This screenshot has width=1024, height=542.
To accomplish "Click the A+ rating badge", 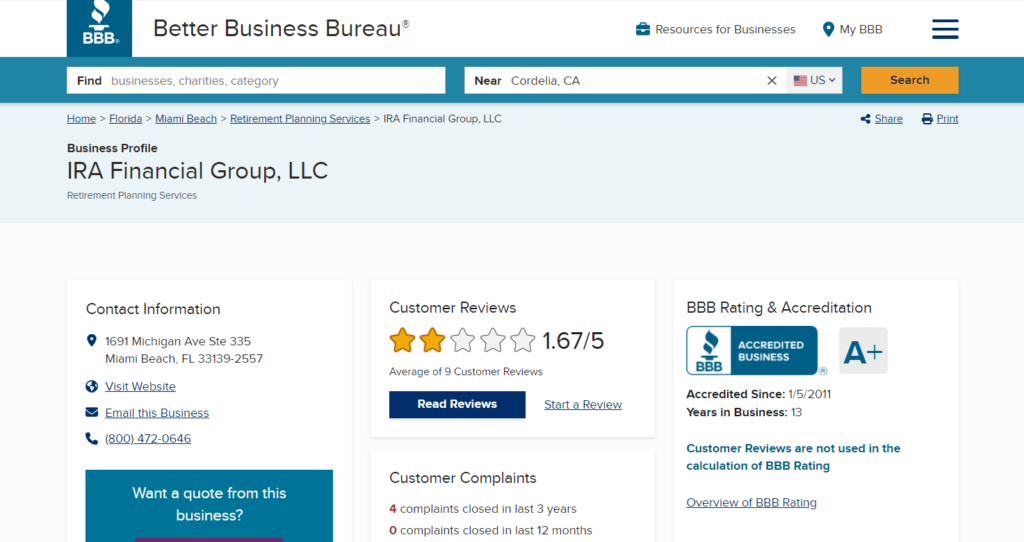I will 863,351.
